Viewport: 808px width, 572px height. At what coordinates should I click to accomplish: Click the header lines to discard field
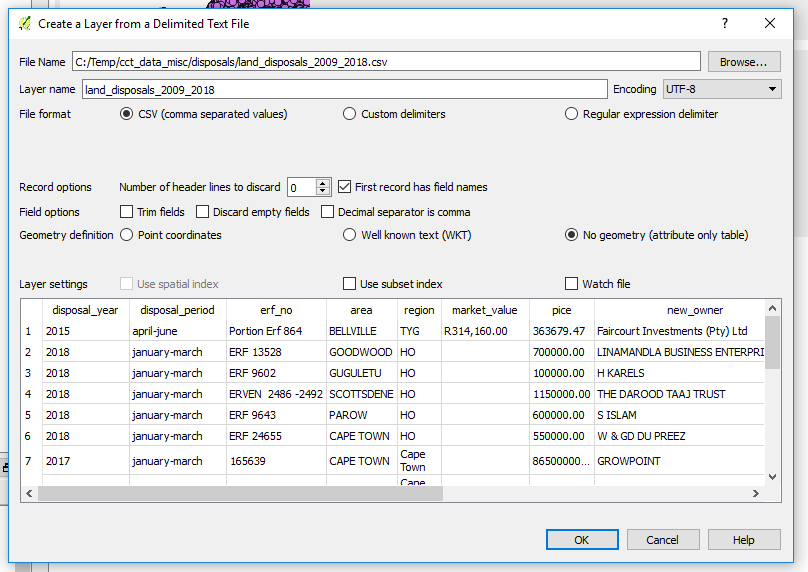(302, 187)
